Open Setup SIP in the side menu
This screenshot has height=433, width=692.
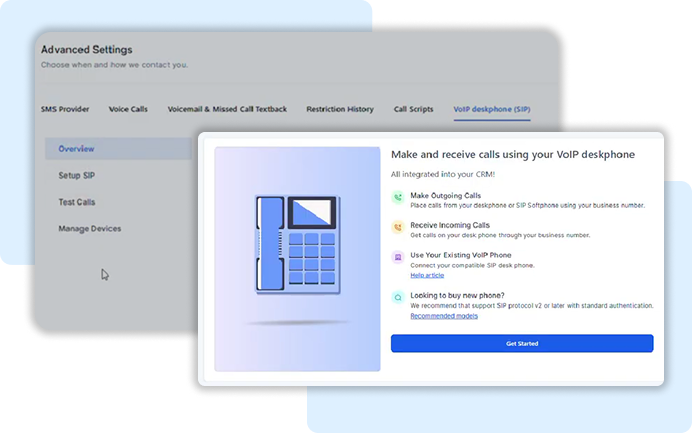77,175
